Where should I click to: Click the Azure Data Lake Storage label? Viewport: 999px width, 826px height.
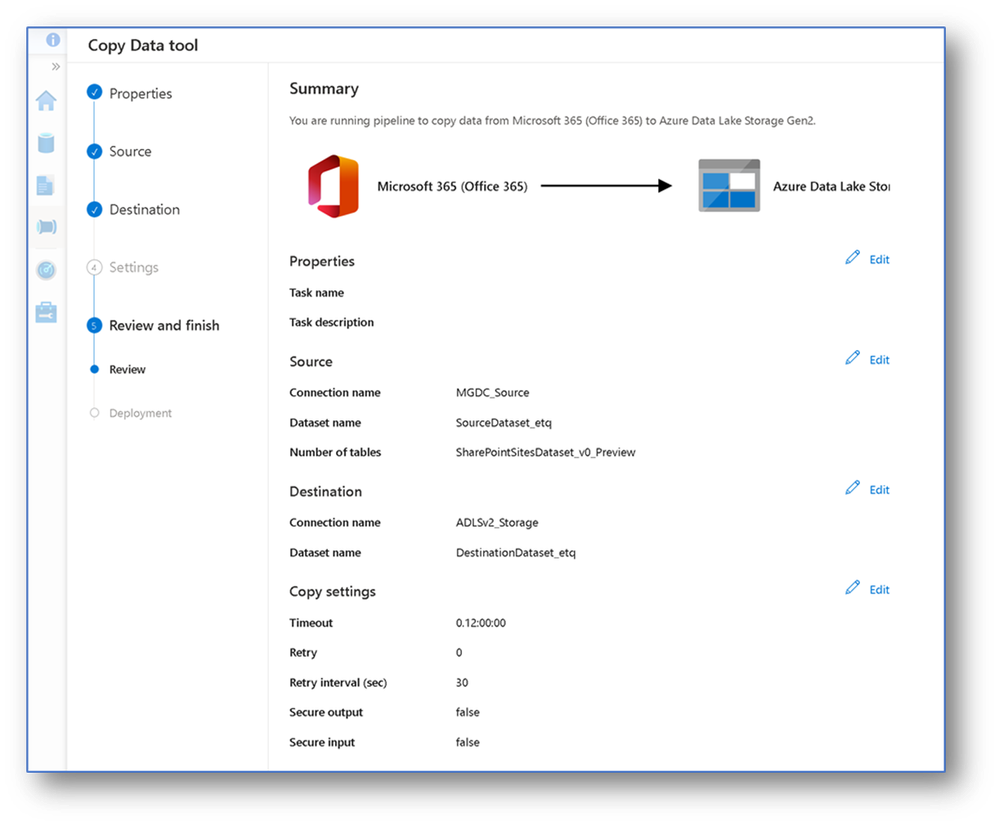pyautogui.click(x=831, y=187)
